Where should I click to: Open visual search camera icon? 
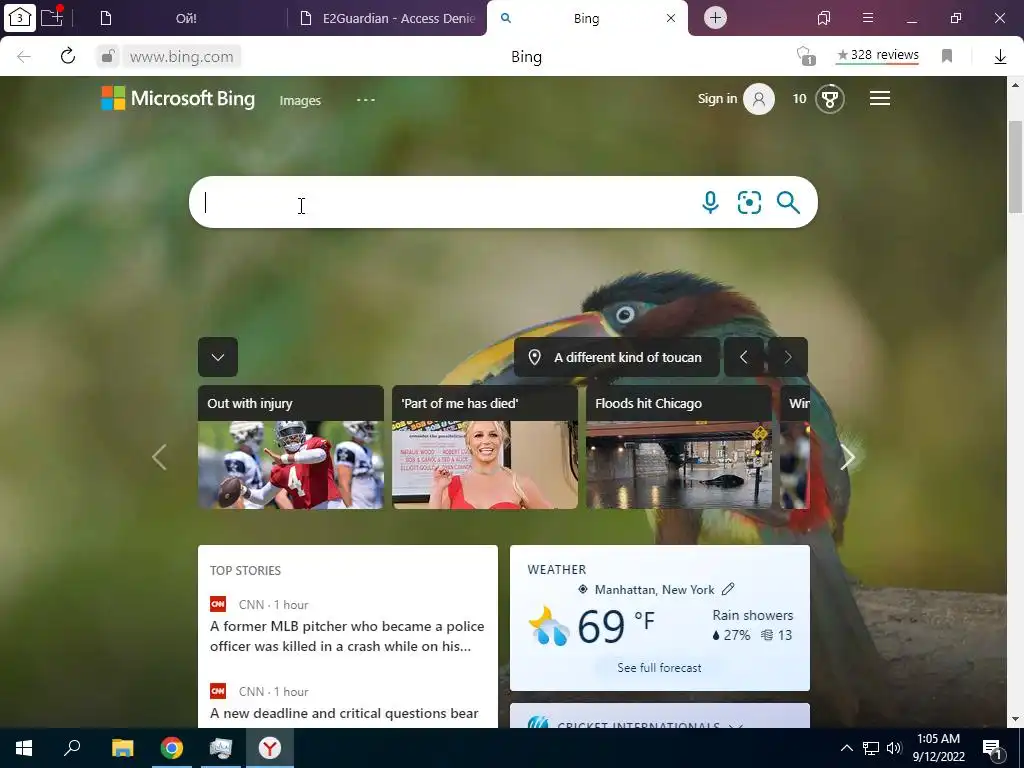(749, 202)
